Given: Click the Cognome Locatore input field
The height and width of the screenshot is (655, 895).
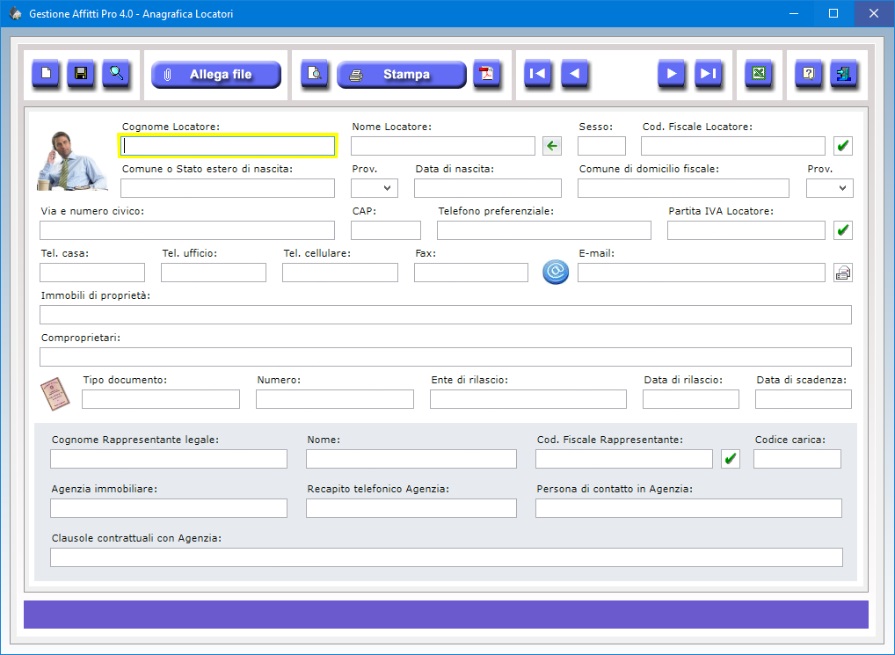Looking at the screenshot, I should (x=228, y=146).
